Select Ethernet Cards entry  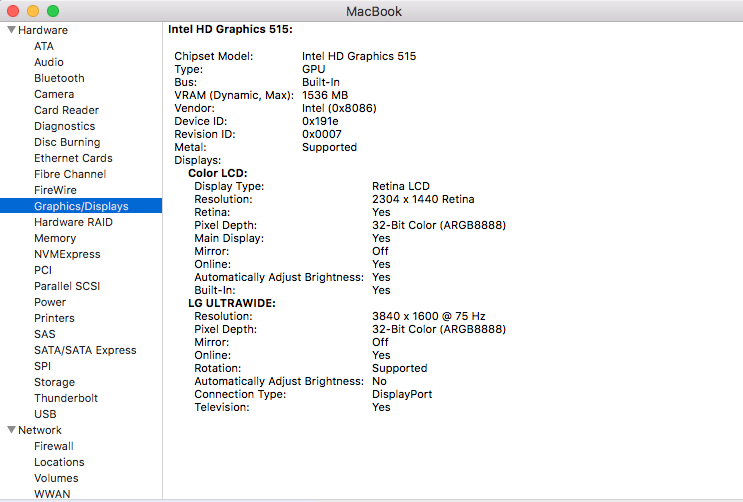point(73,158)
